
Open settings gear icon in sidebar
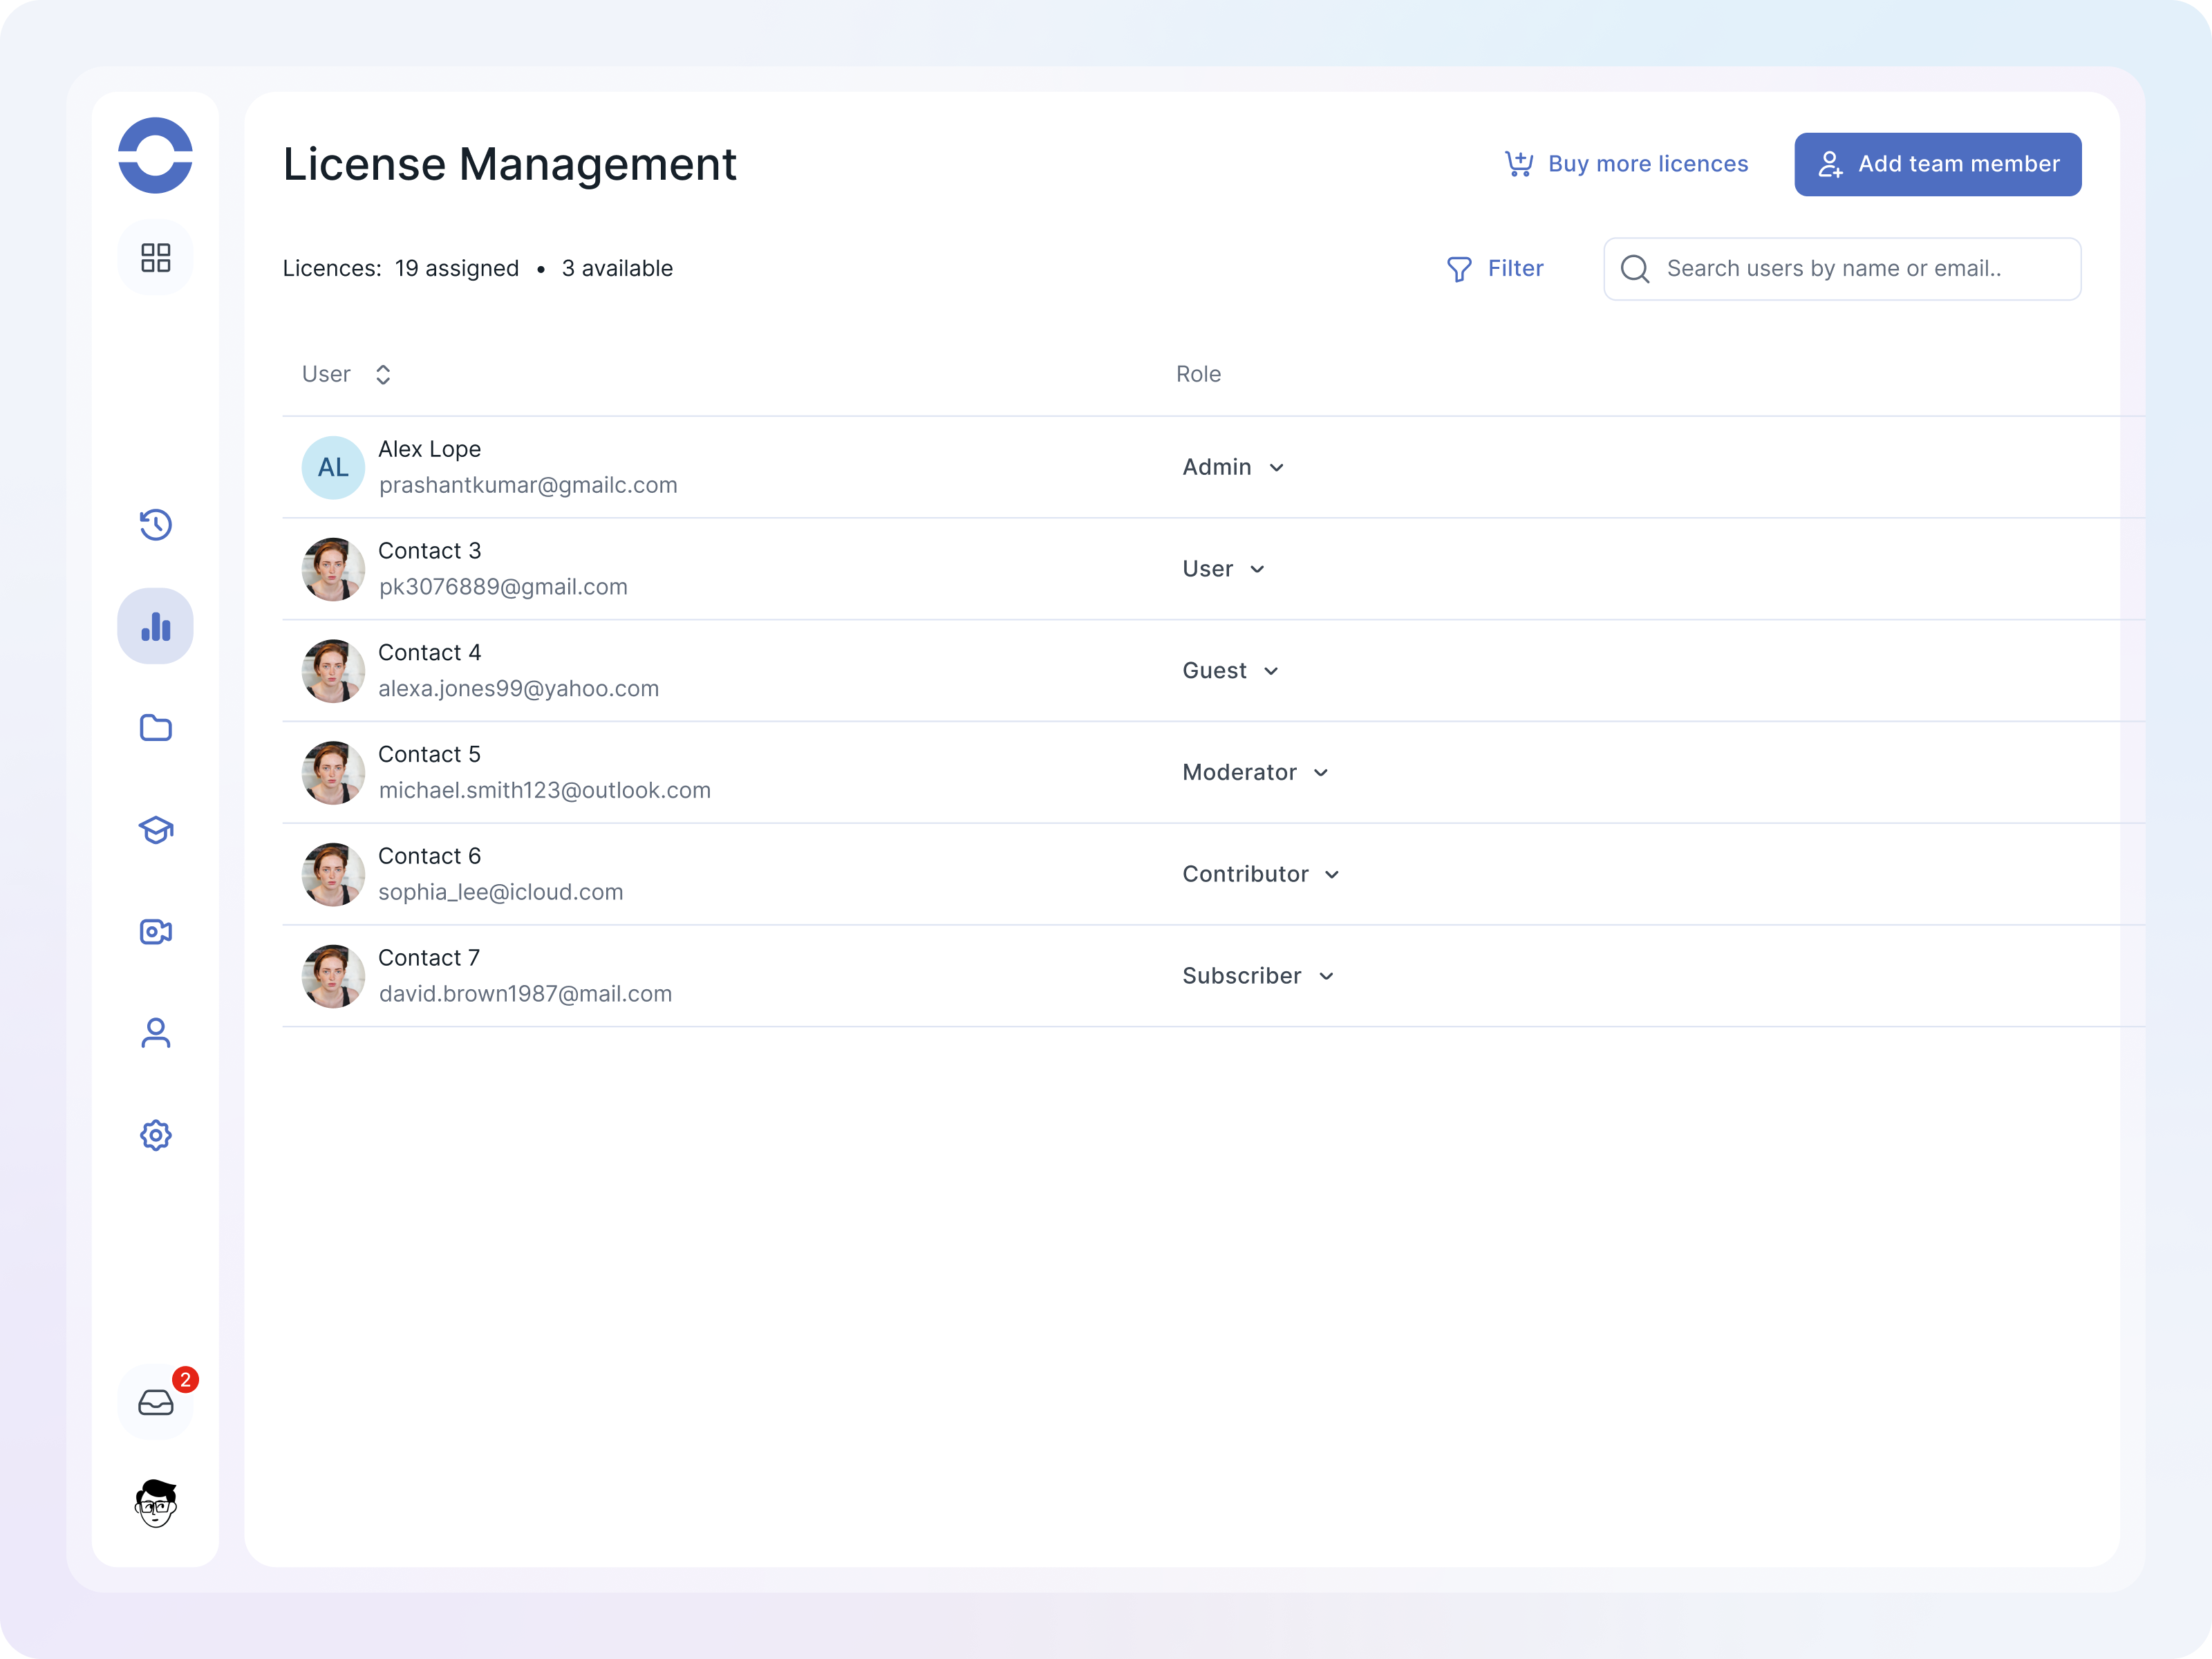click(155, 1135)
